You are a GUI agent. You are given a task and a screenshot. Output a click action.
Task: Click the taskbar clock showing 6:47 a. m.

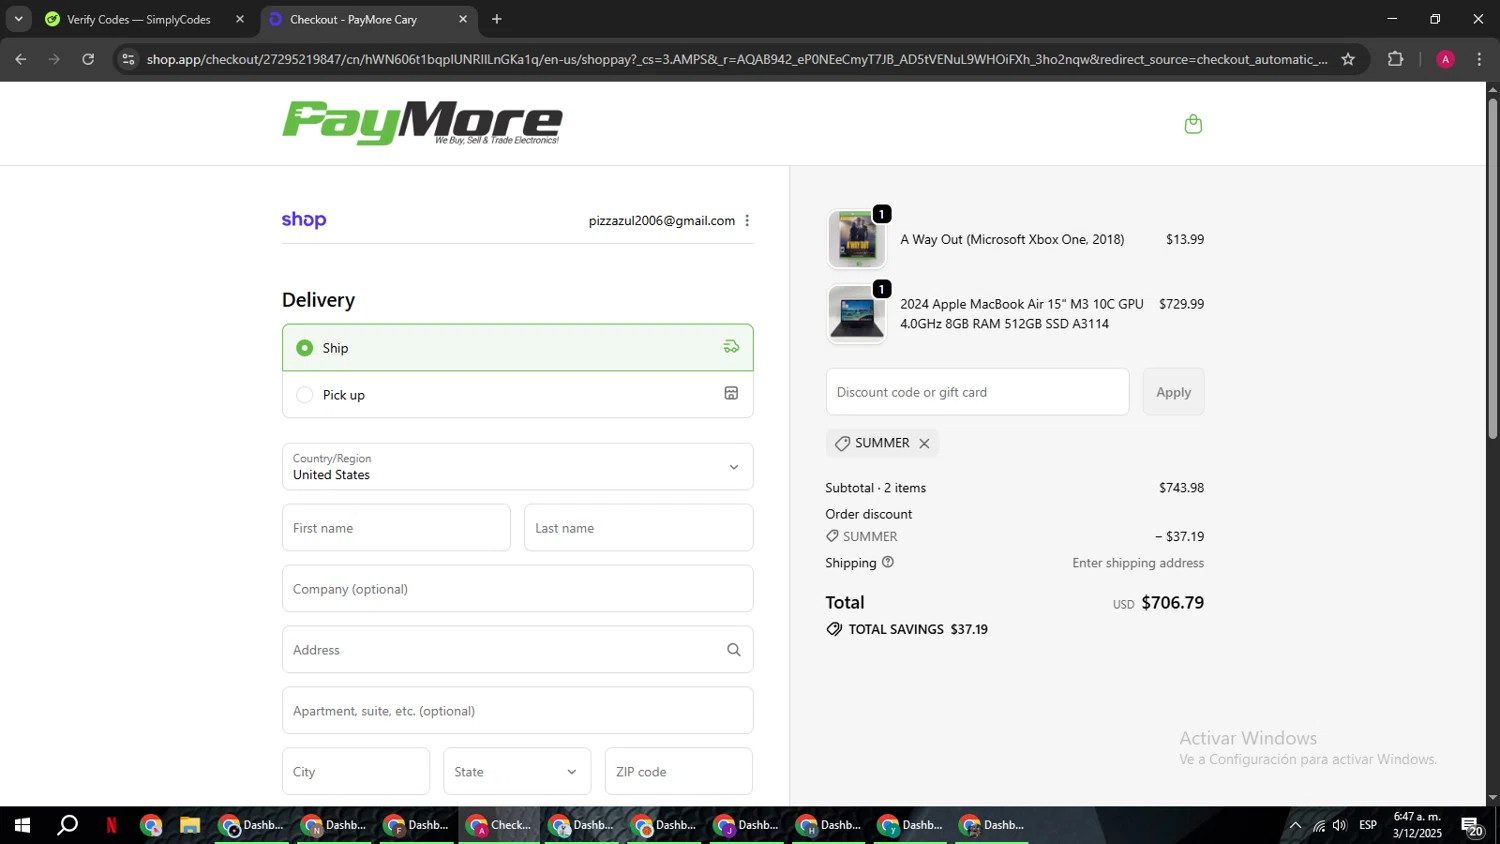(1417, 826)
